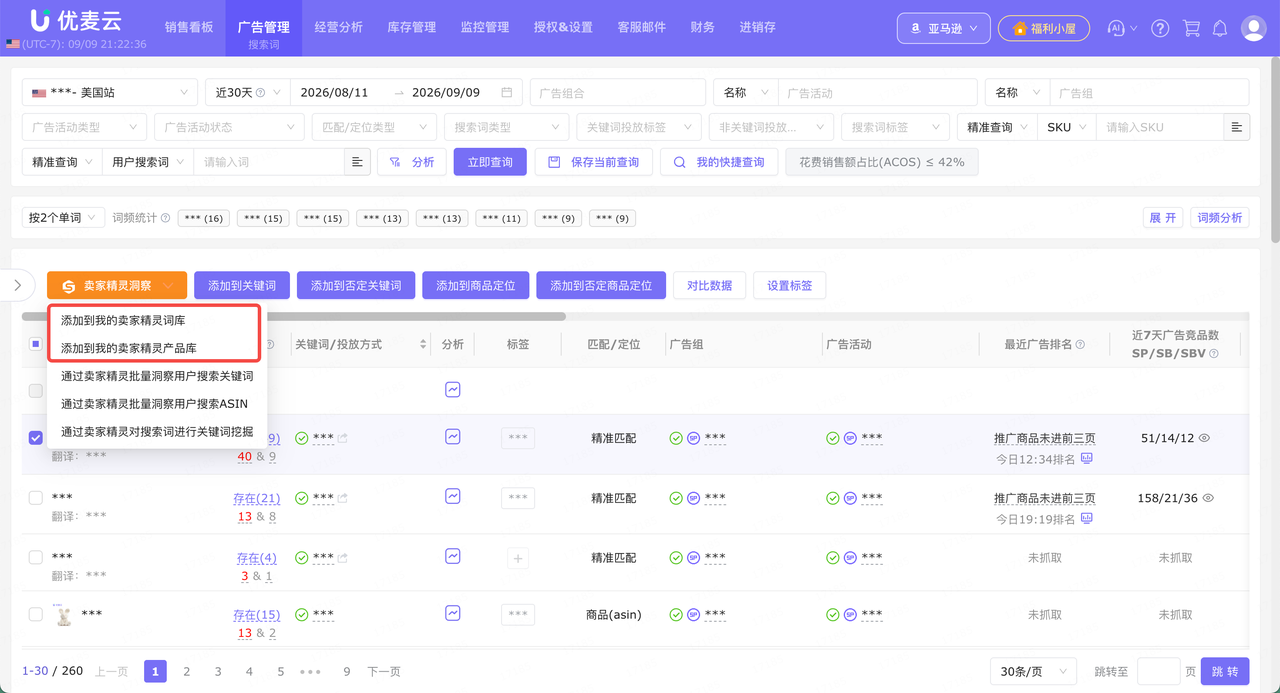Click the 添加到否定关键词 button
The width and height of the screenshot is (1280, 693).
[356, 285]
